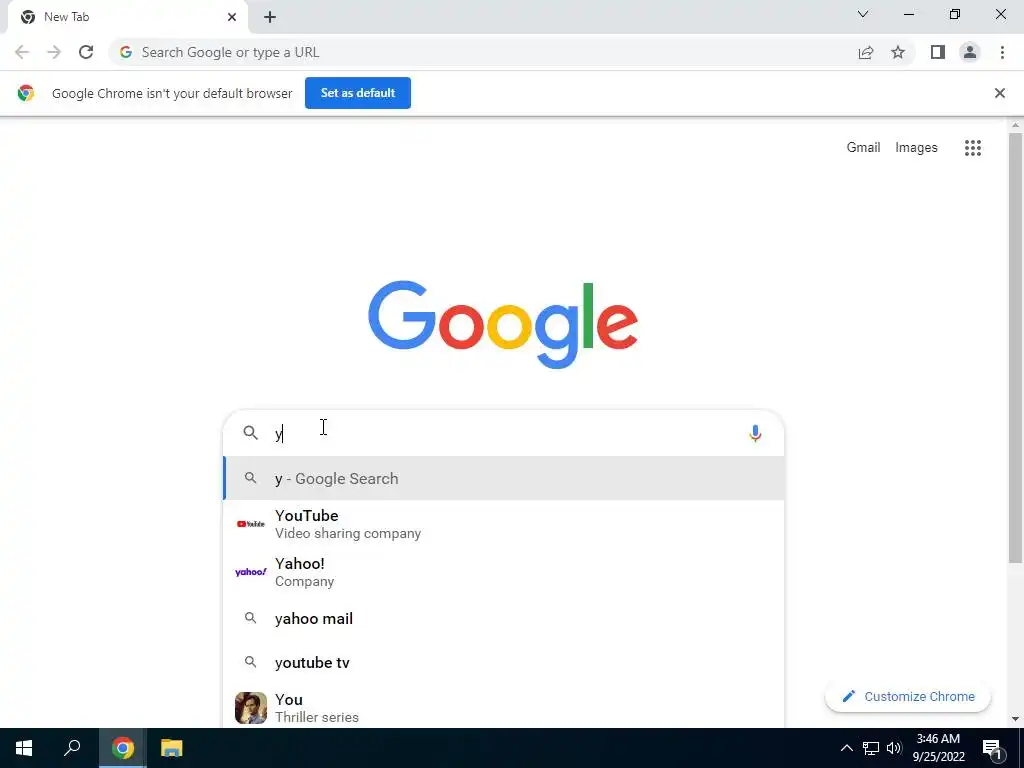Share this page icon in address bar

tap(866, 52)
